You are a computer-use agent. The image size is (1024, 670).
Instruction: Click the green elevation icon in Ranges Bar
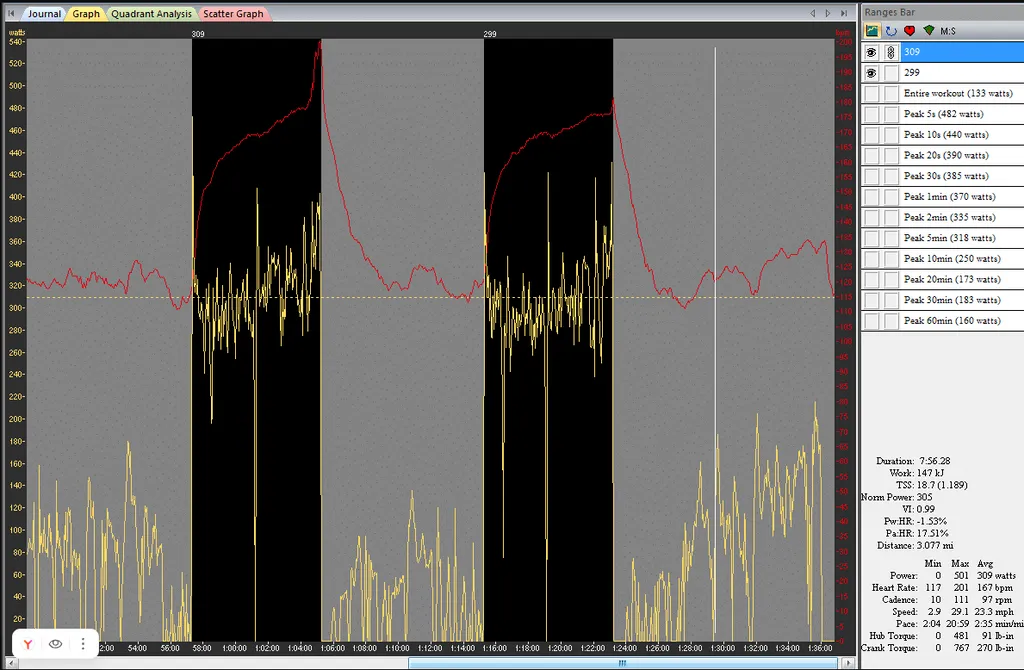928,31
